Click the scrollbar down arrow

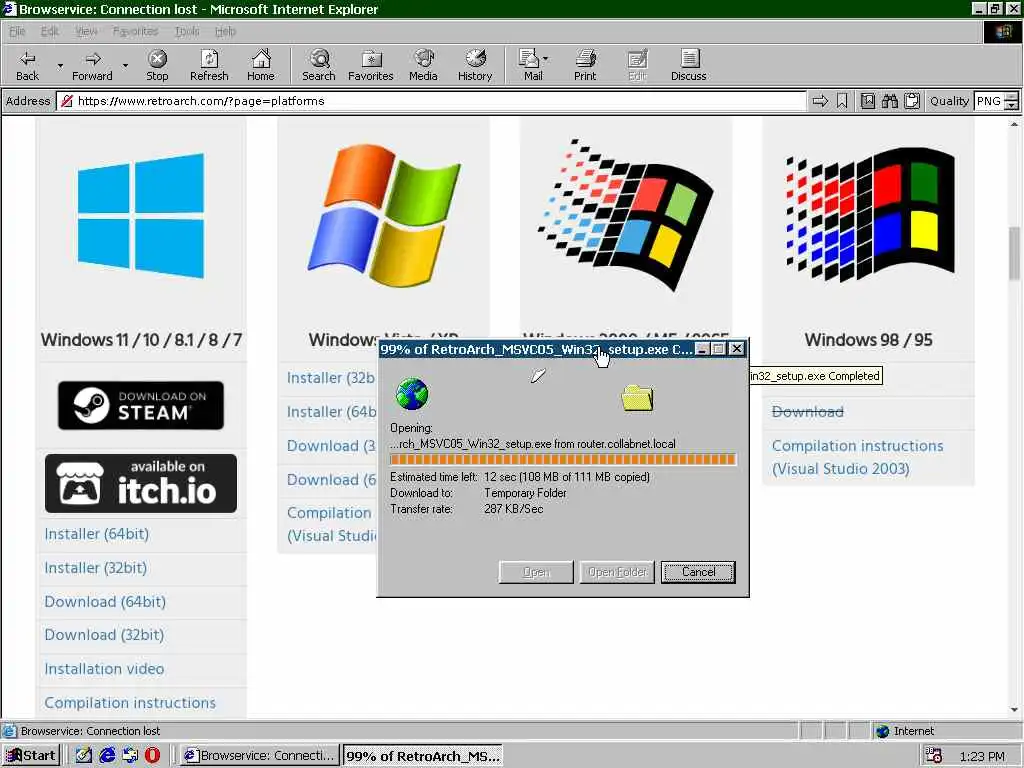(1014, 710)
